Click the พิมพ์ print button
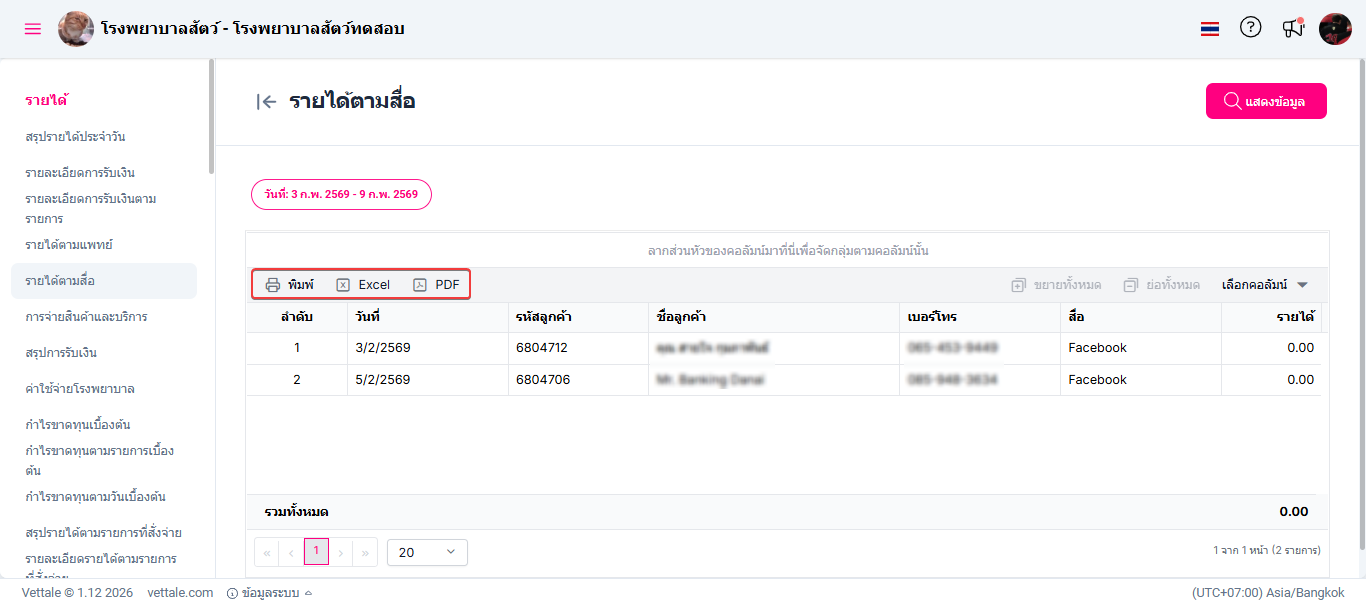This screenshot has width=1366, height=607. (289, 285)
